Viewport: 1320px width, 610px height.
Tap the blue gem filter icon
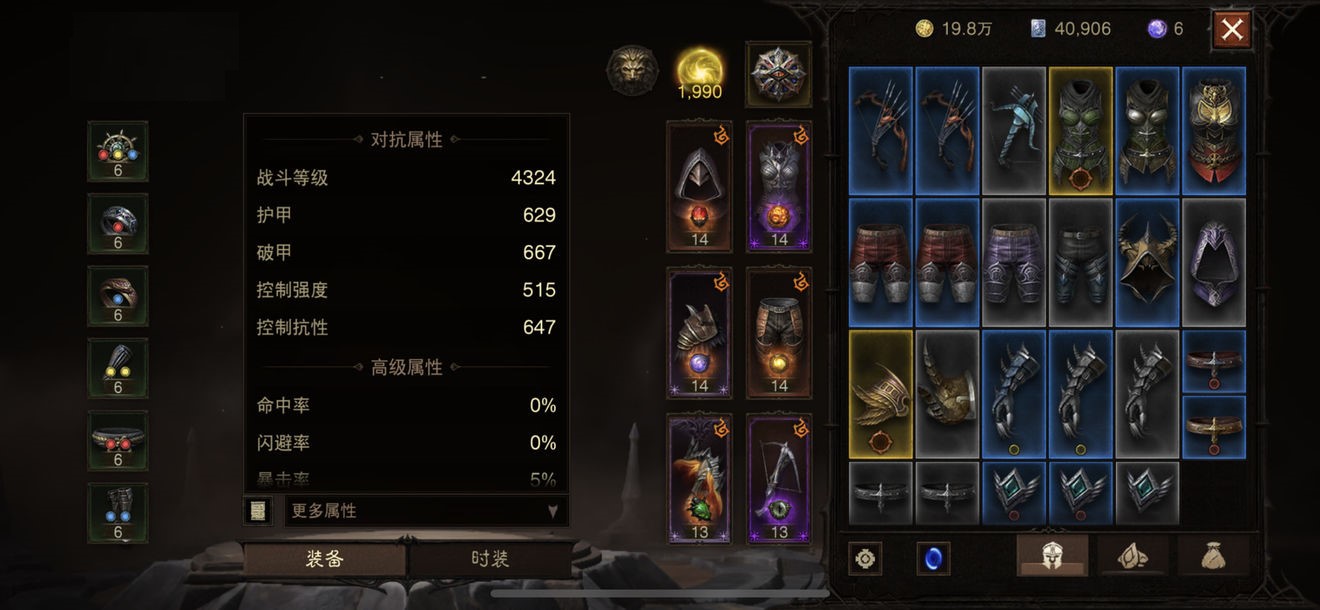[934, 558]
